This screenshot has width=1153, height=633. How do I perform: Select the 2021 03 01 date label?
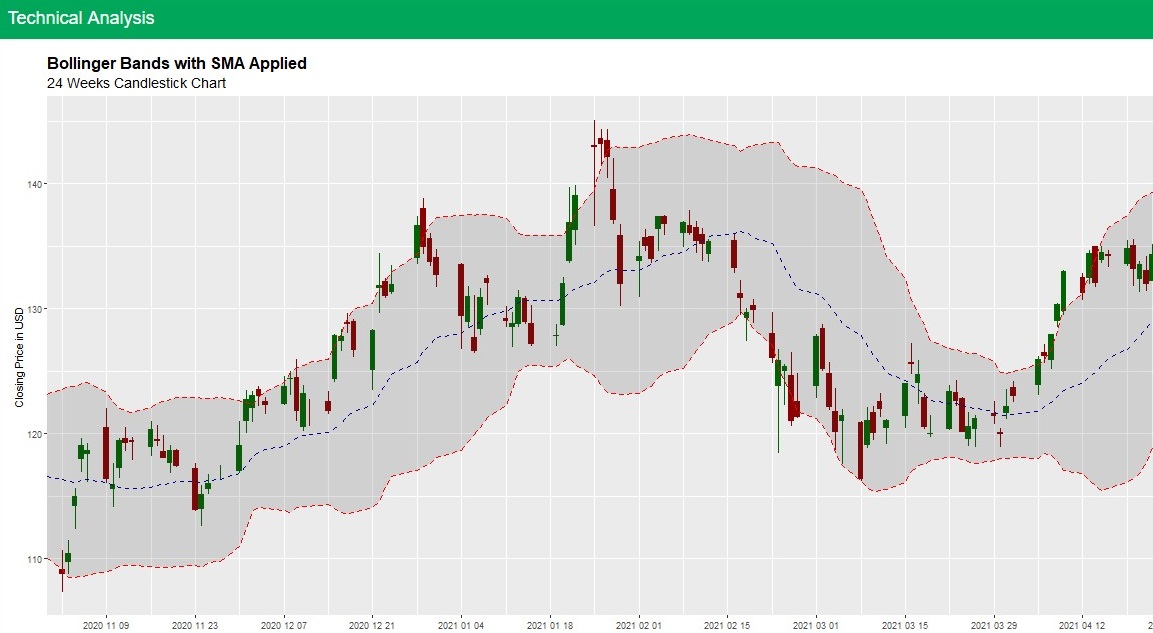click(x=816, y=625)
